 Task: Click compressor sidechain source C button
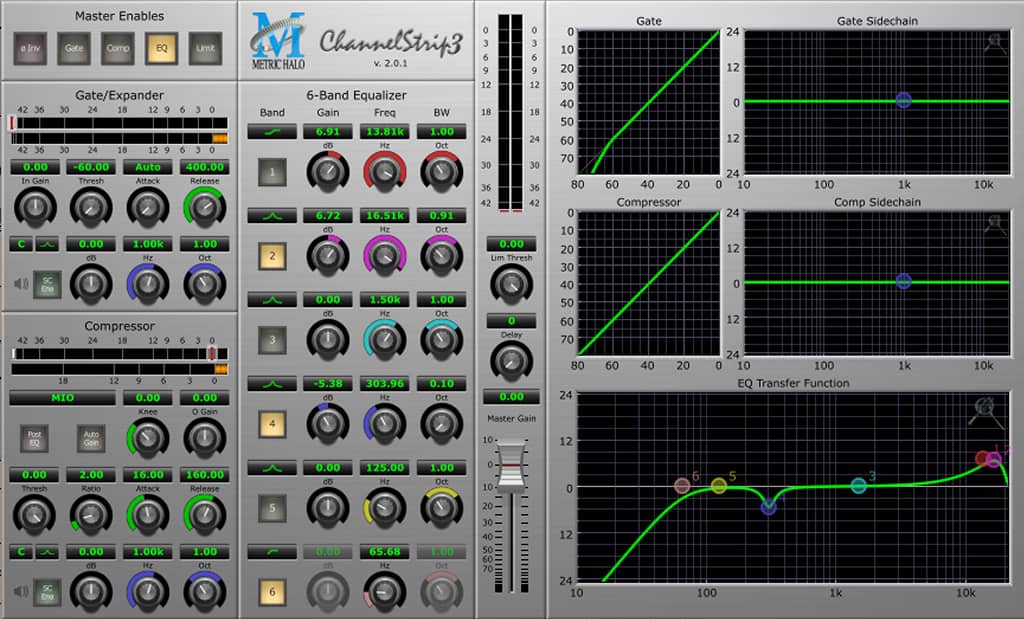click(21, 552)
